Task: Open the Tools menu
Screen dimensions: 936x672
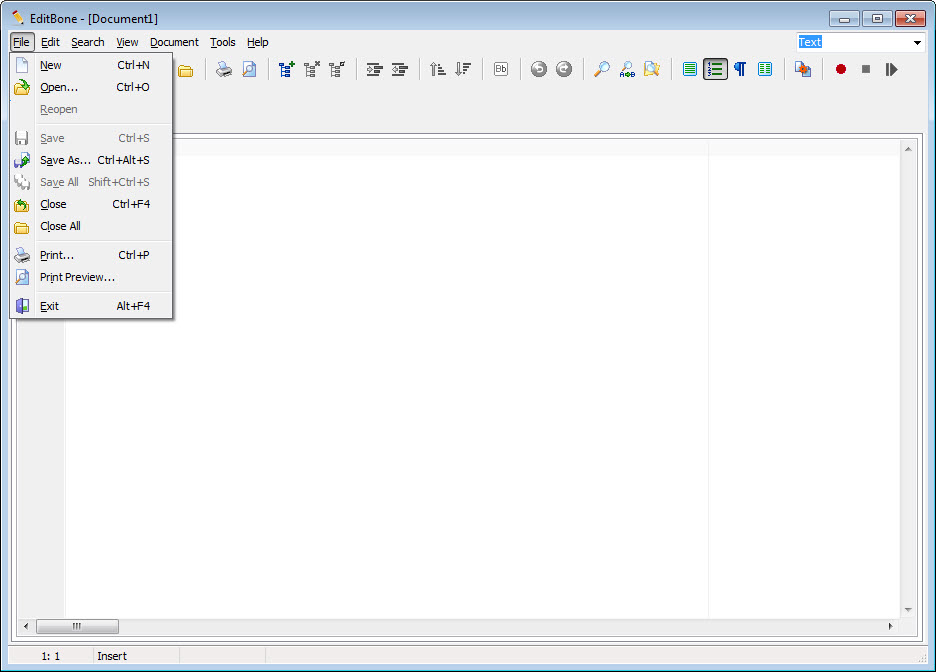Action: pos(223,42)
